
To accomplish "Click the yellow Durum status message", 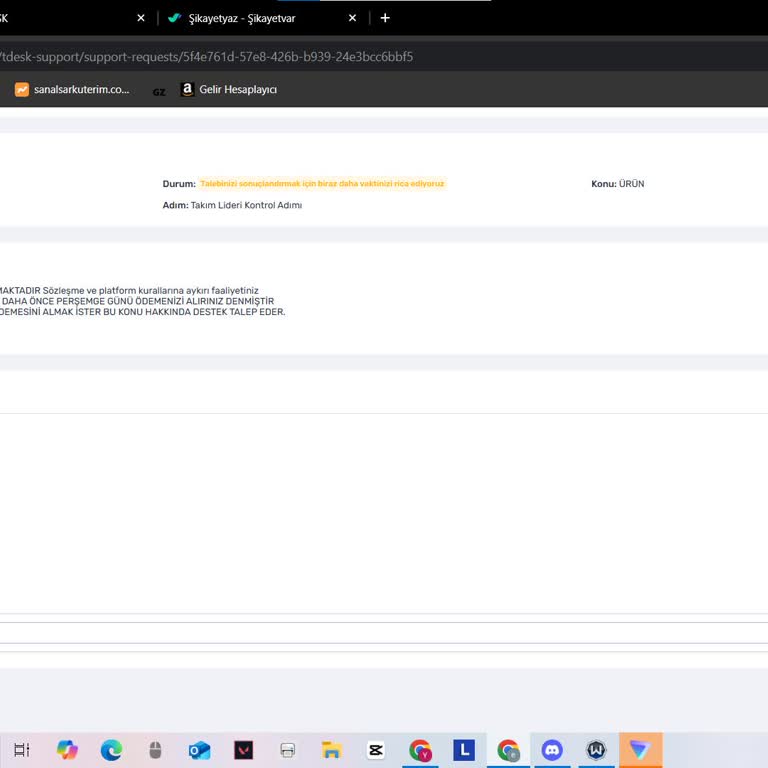I will [x=322, y=184].
